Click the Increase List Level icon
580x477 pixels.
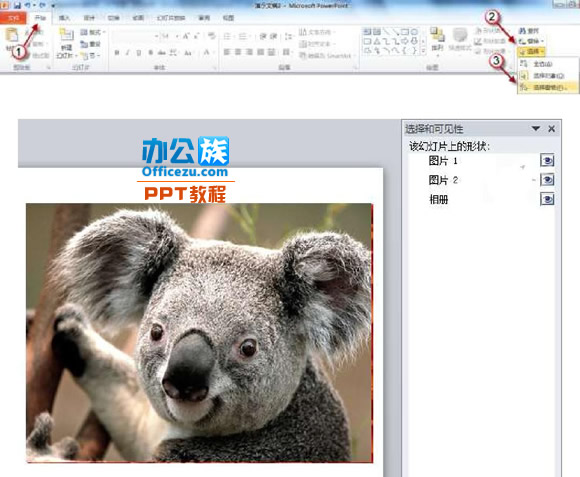(x=273, y=36)
